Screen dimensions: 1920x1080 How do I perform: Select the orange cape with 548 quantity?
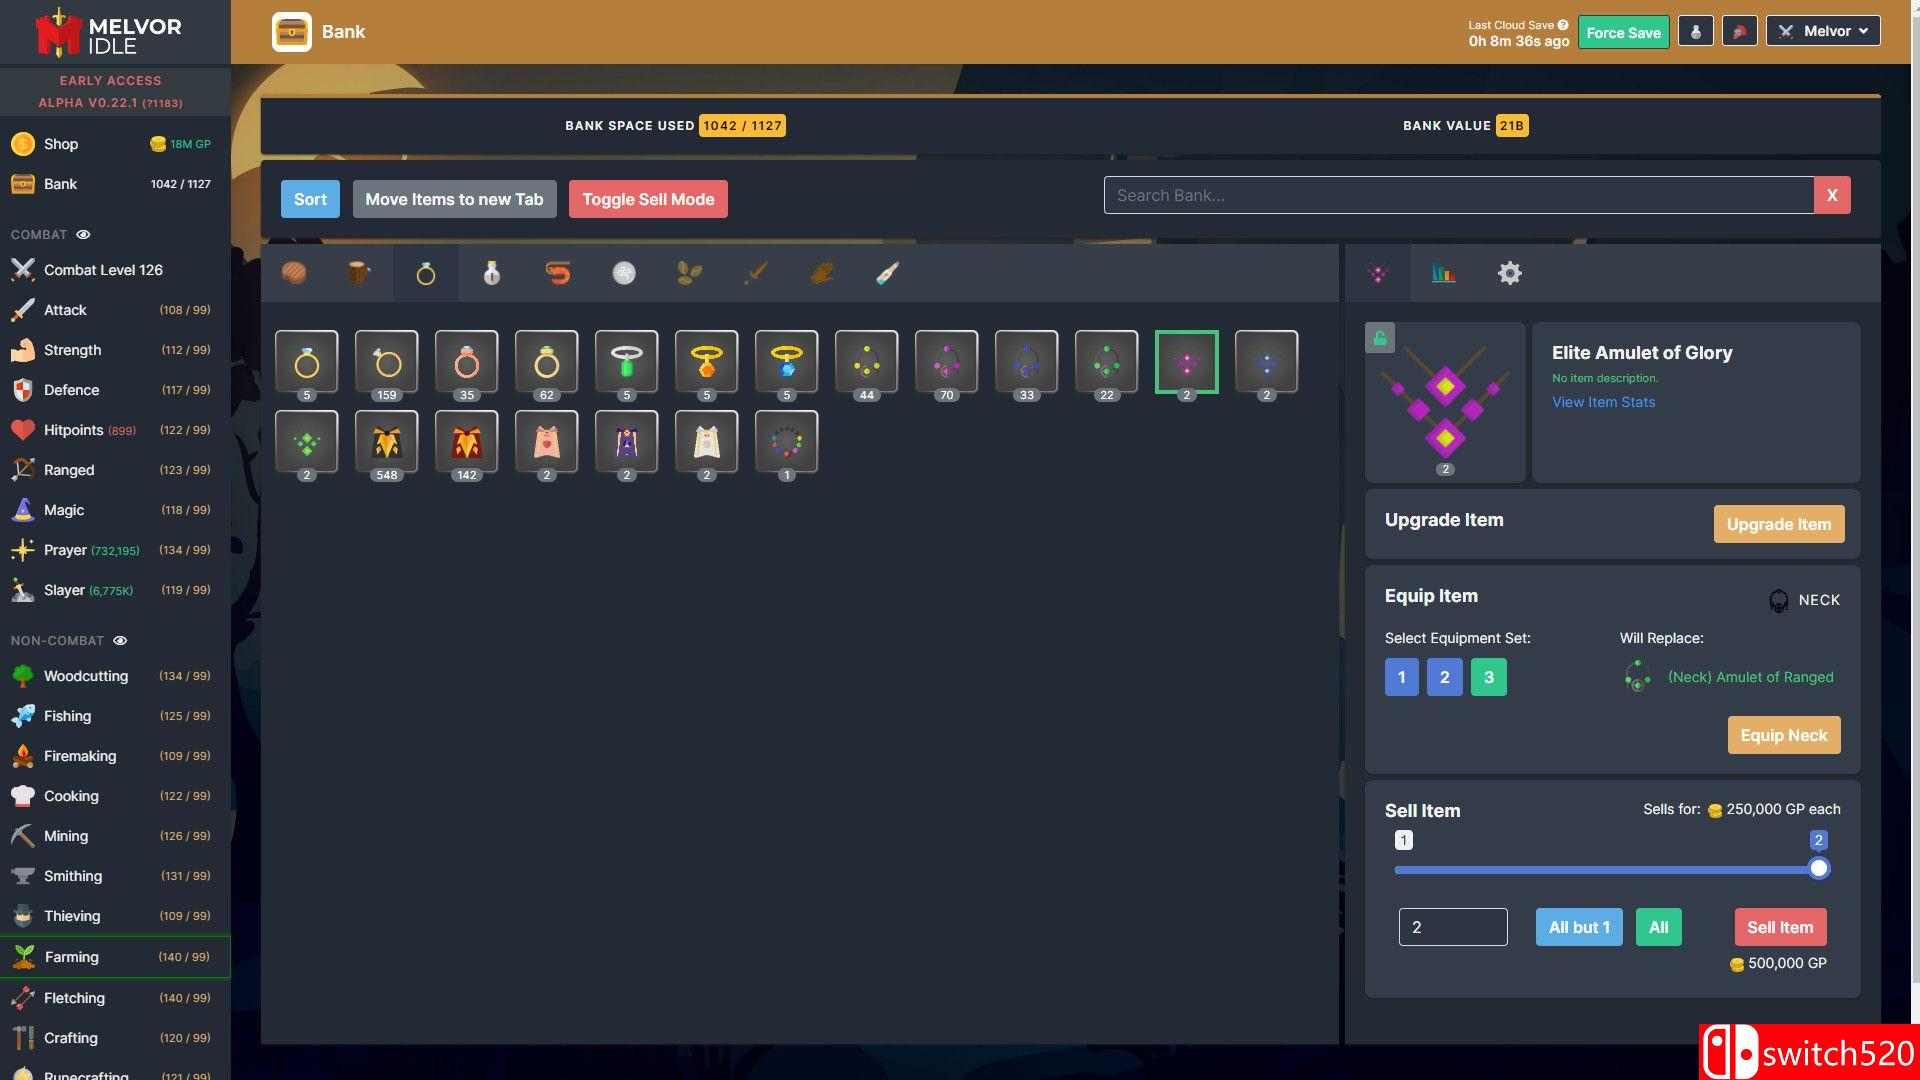(x=387, y=442)
